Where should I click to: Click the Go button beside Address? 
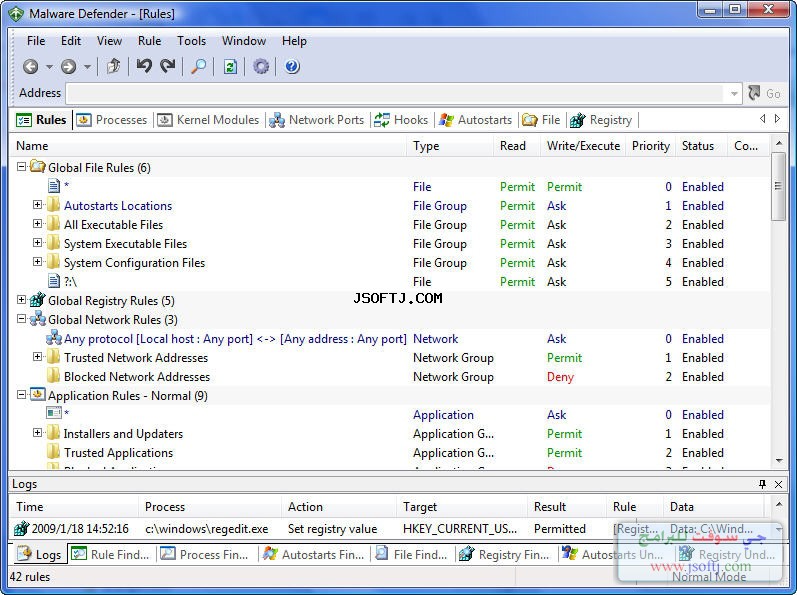[x=764, y=93]
